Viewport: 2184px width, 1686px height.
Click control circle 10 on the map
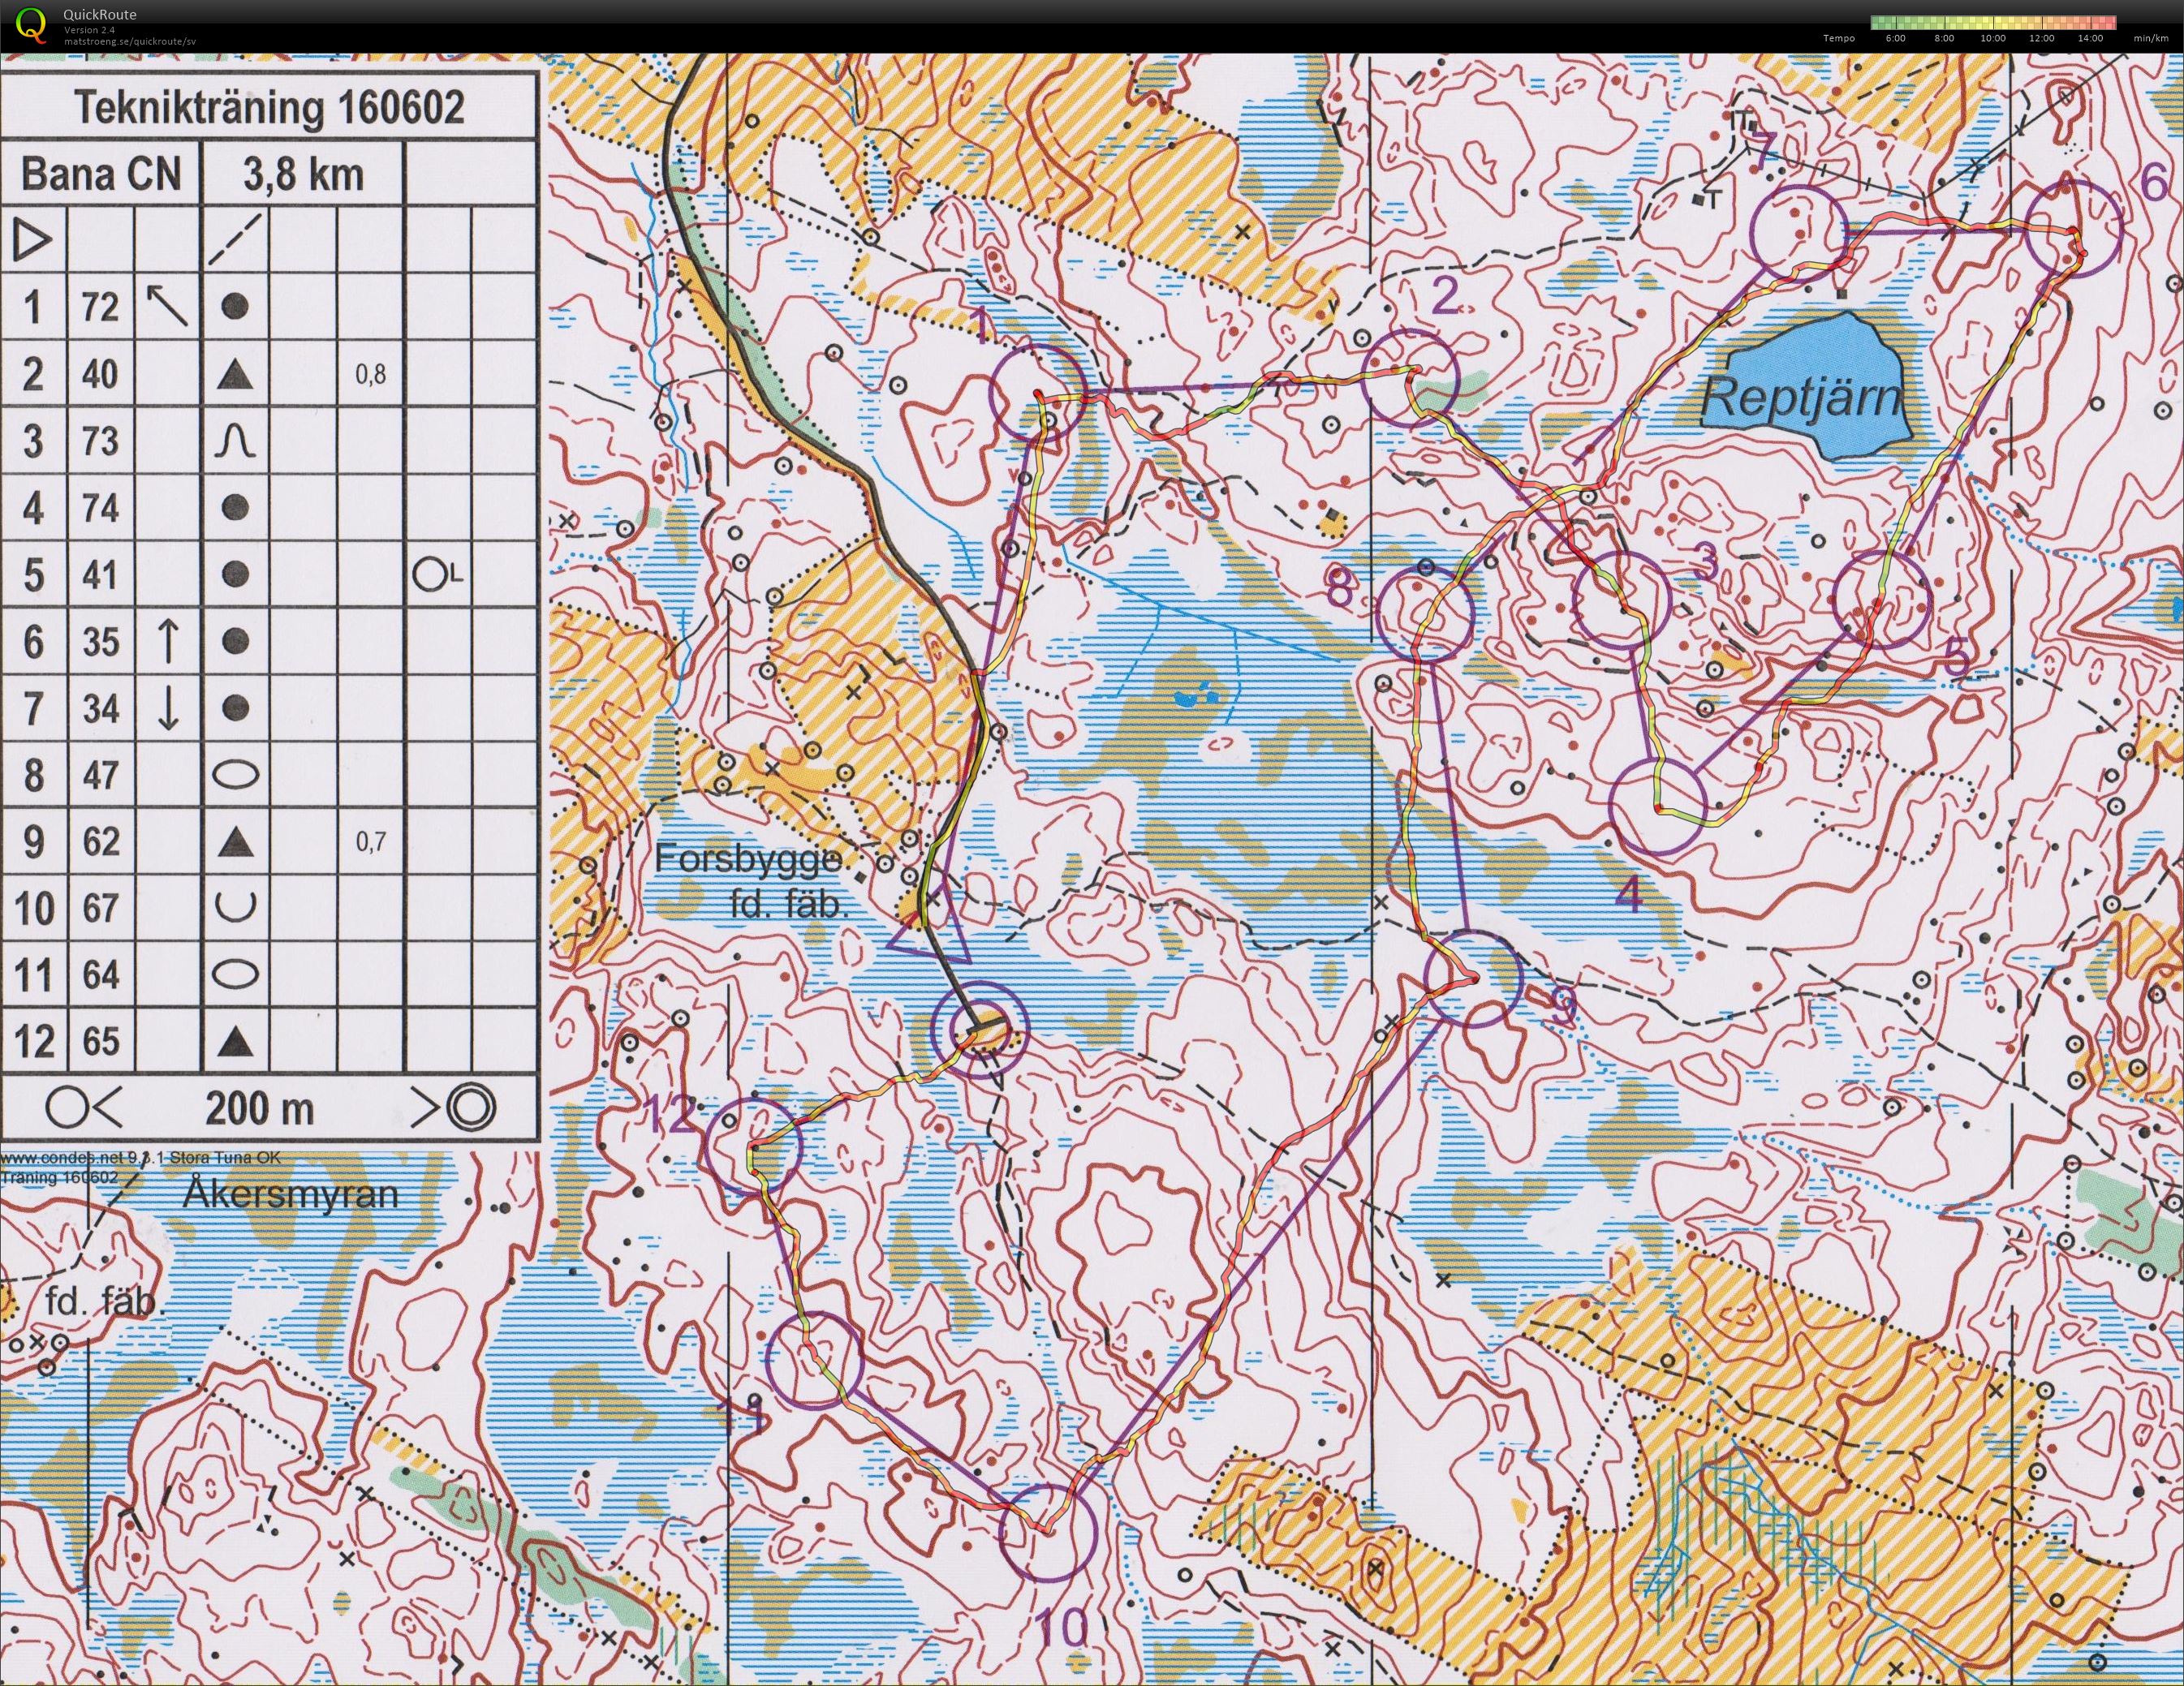1048,1533
